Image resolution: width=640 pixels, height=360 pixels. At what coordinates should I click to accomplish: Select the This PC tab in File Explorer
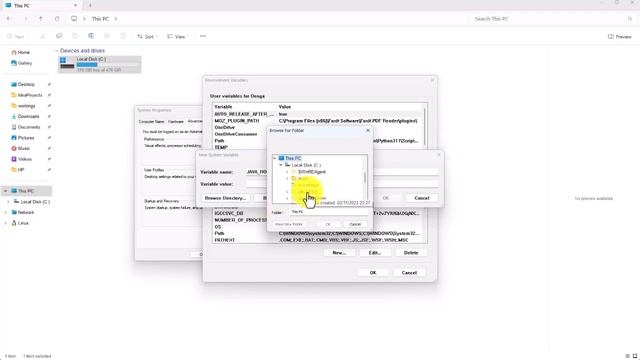[x=41, y=6]
